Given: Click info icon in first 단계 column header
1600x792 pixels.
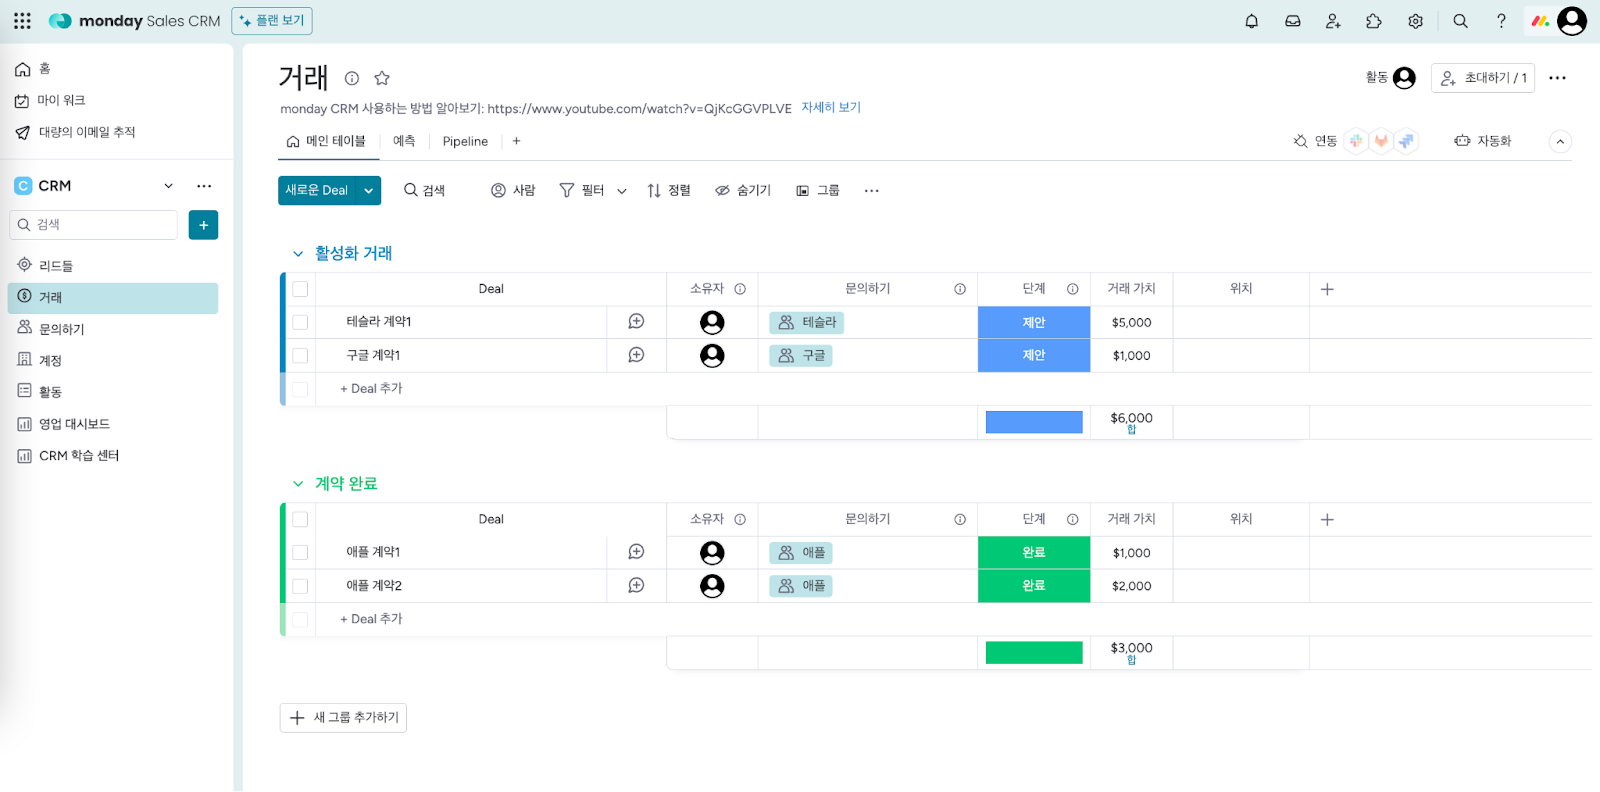Looking at the screenshot, I should [1072, 289].
